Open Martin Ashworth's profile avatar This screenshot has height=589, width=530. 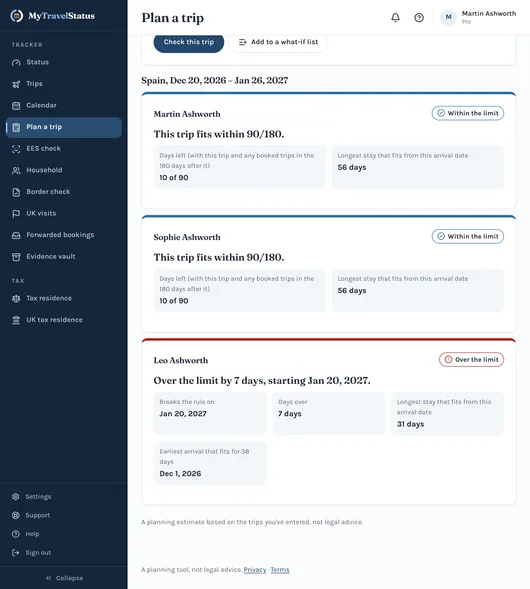448,17
